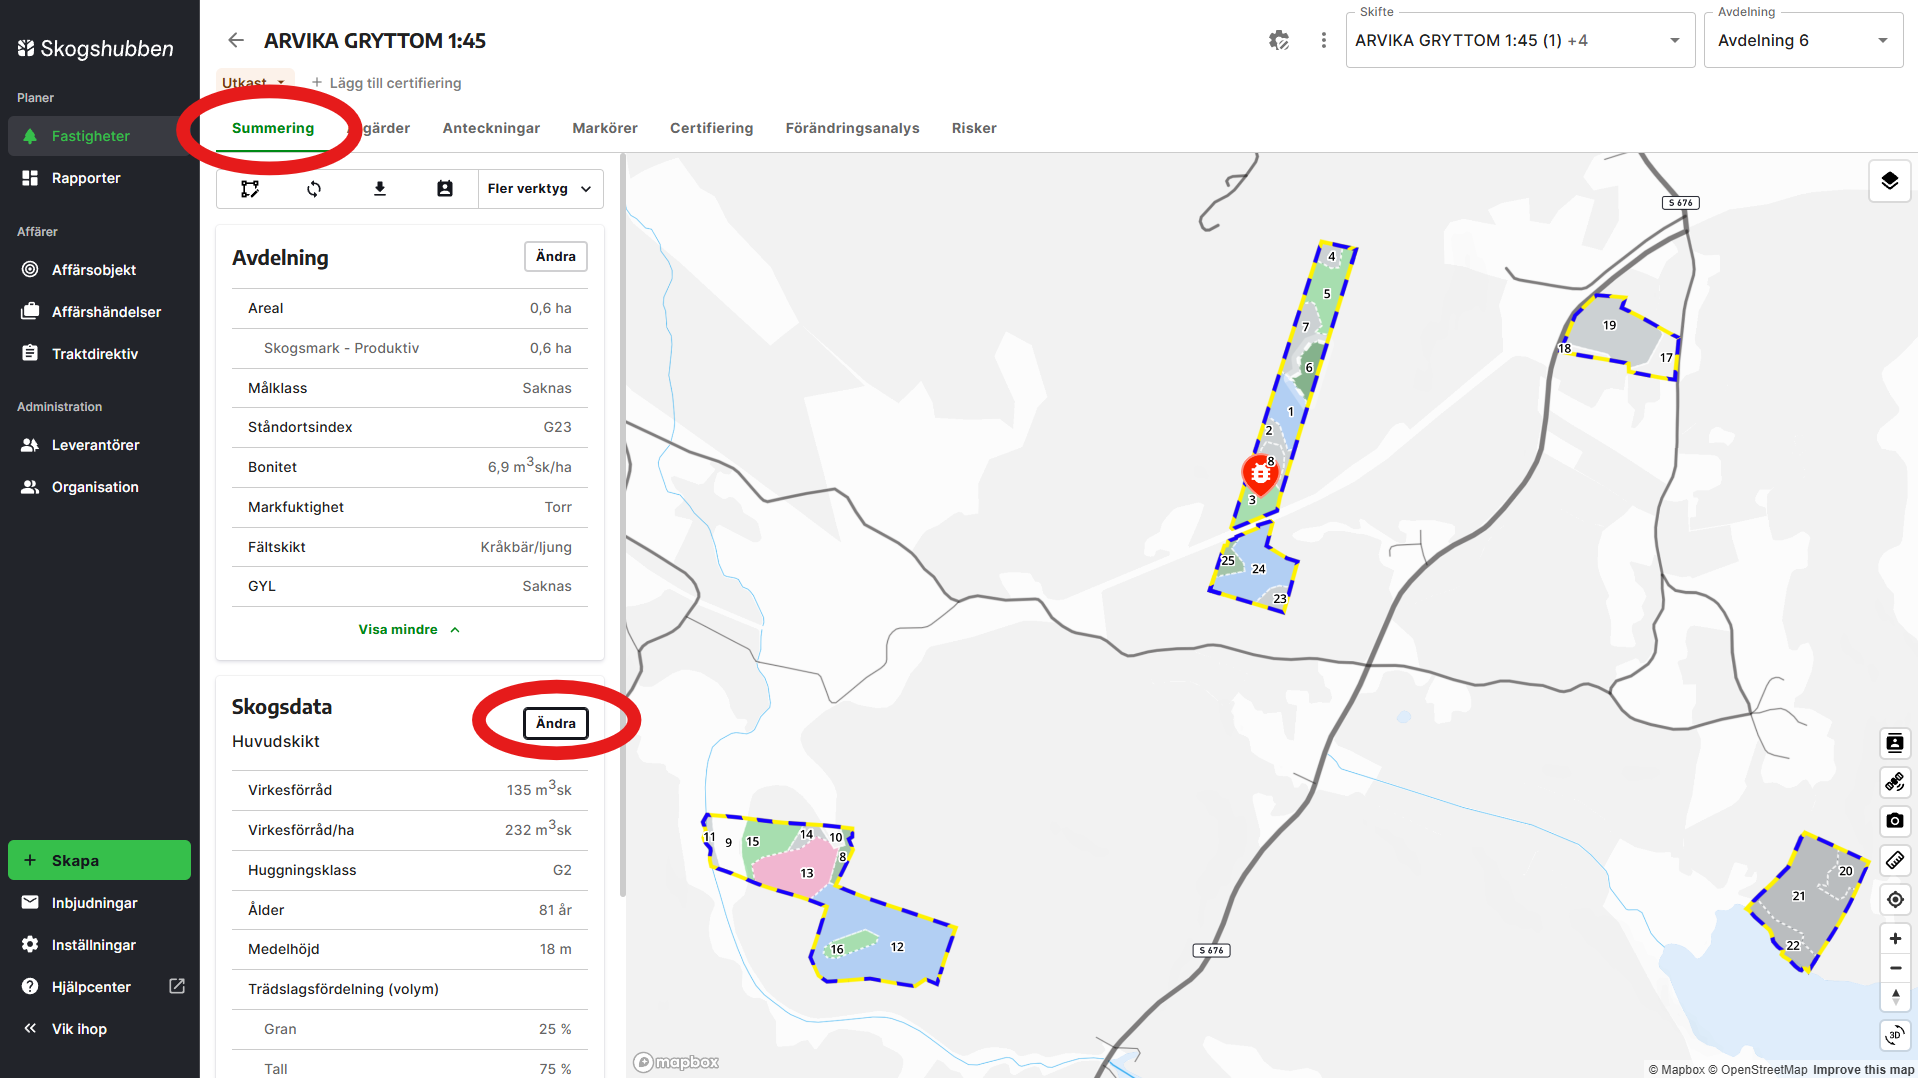Open the property settings gear icon
The image size is (1918, 1078).
(1279, 40)
